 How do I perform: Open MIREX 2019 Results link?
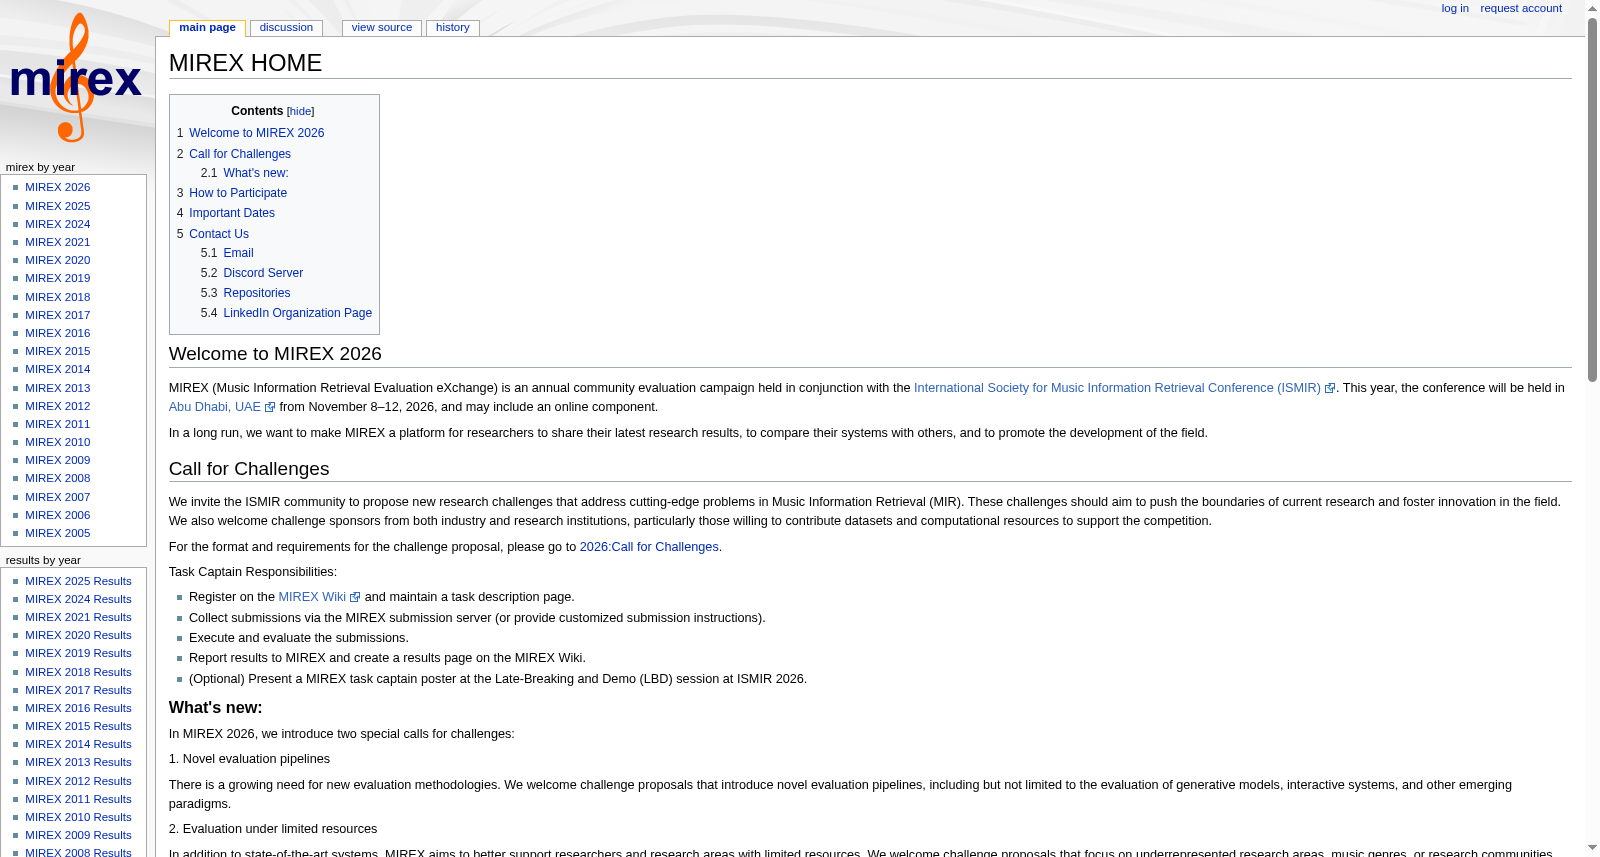[x=78, y=653]
